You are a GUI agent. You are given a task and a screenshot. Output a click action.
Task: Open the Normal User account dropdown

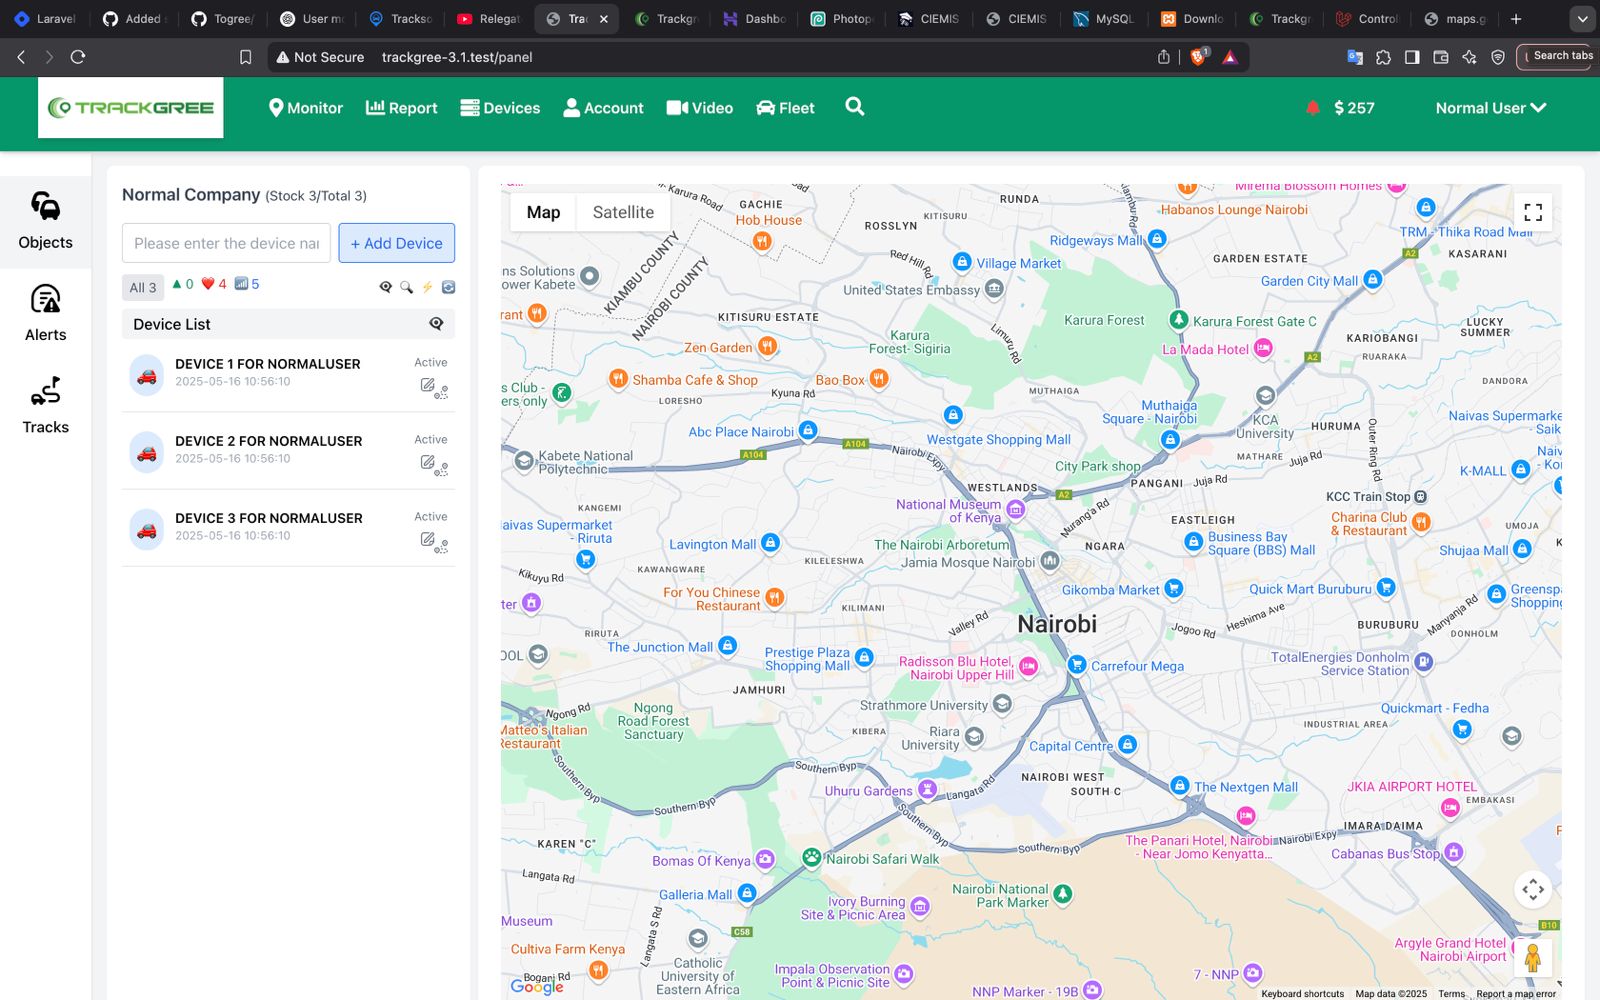click(1489, 107)
